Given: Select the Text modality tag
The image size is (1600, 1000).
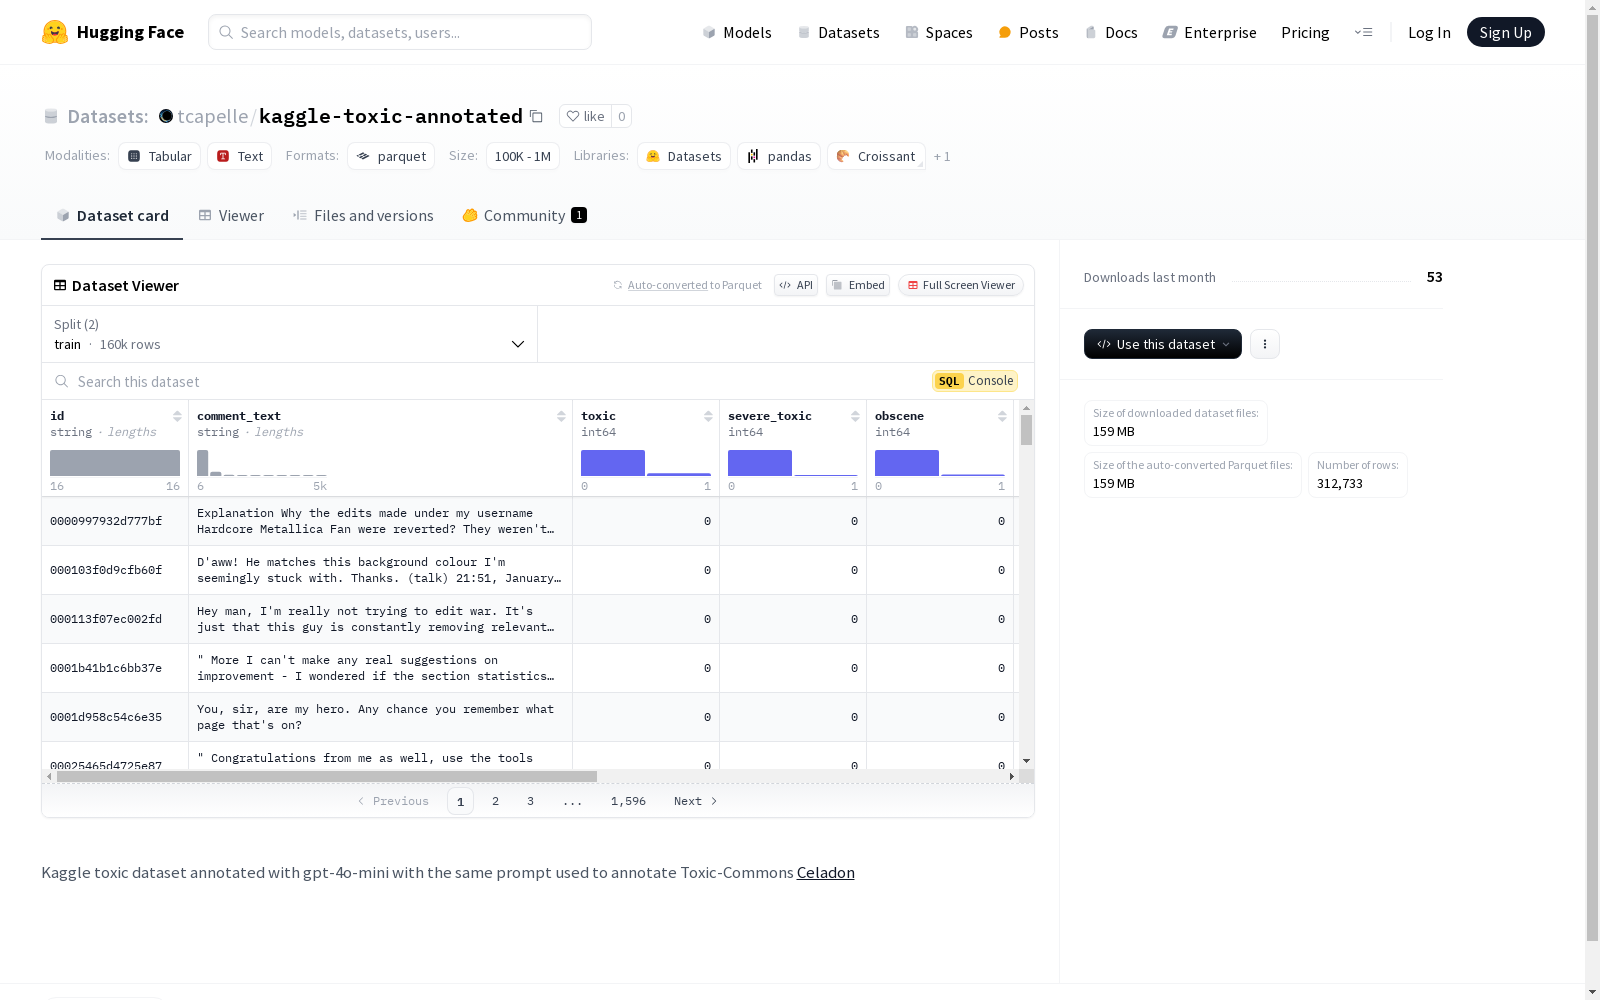Looking at the screenshot, I should point(239,156).
